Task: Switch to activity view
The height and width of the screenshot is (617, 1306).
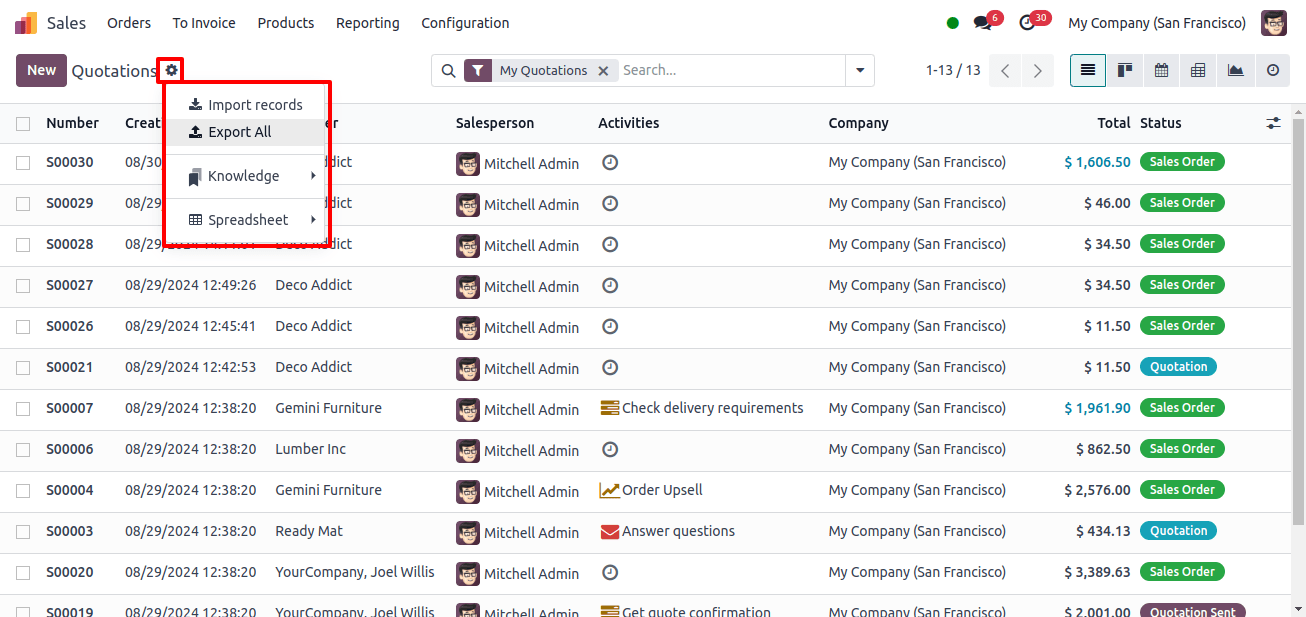Action: (x=1273, y=70)
